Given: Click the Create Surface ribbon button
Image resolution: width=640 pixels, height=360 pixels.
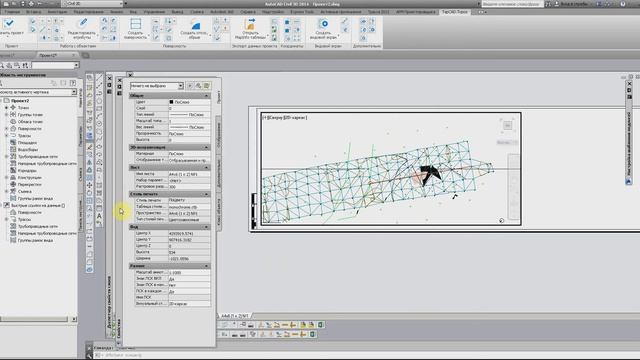Looking at the screenshot, I should tap(135, 29).
